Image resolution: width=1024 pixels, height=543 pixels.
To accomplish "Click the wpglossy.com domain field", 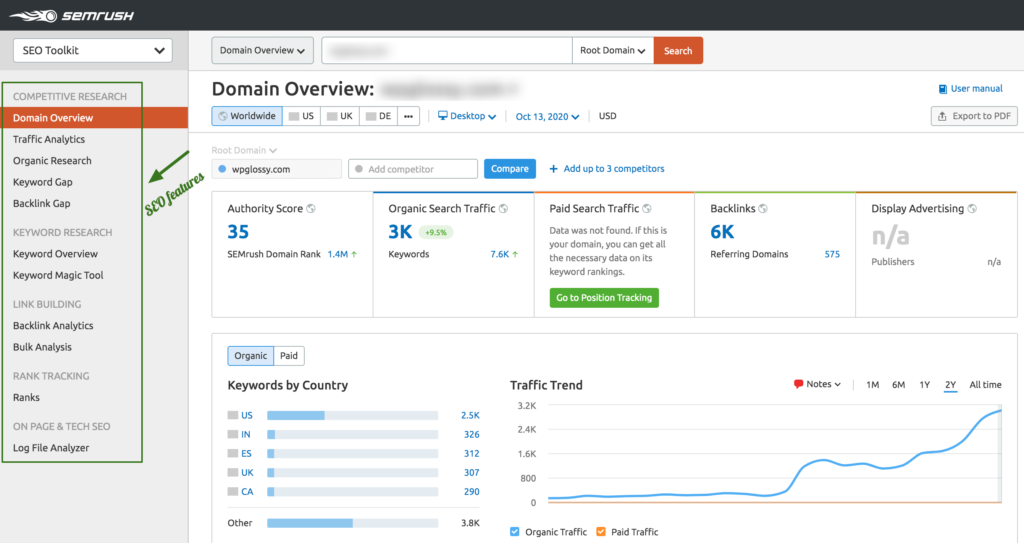I will click(x=277, y=169).
